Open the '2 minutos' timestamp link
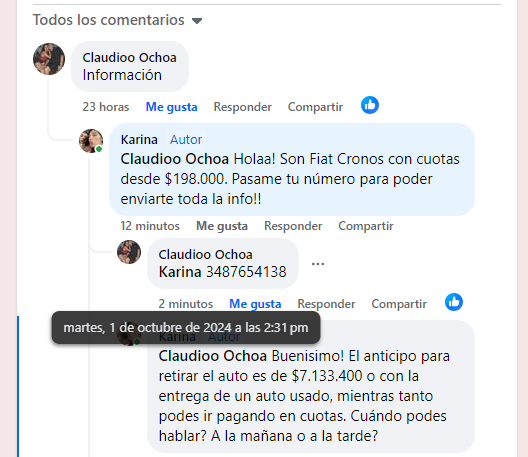 (186, 304)
